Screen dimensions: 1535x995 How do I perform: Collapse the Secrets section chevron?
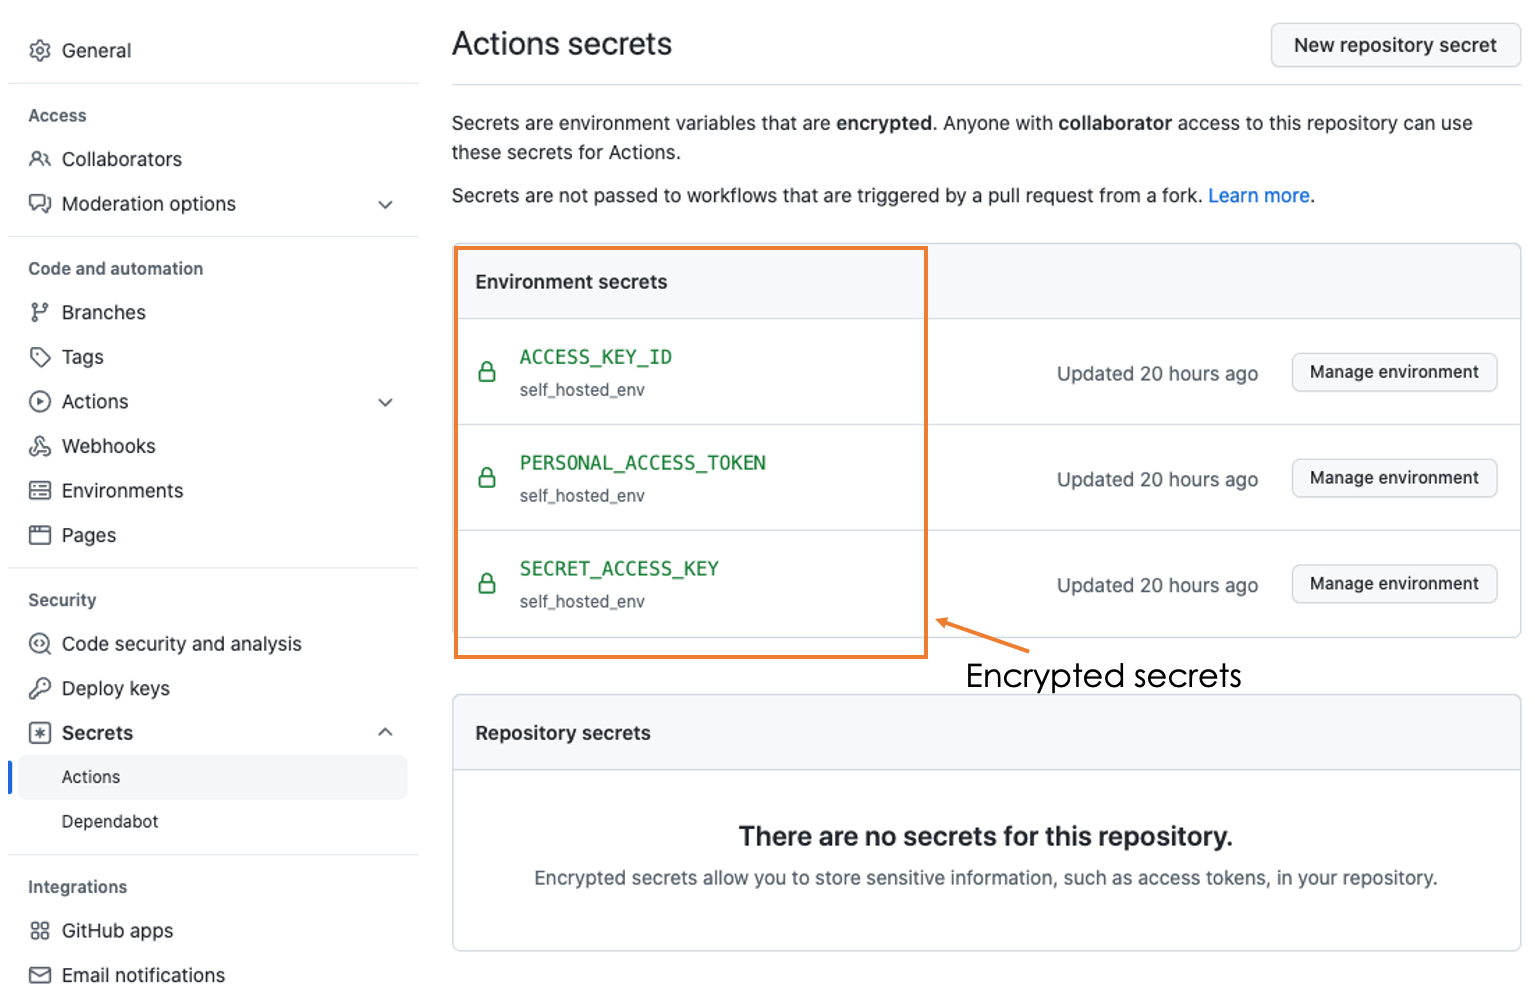[385, 732]
